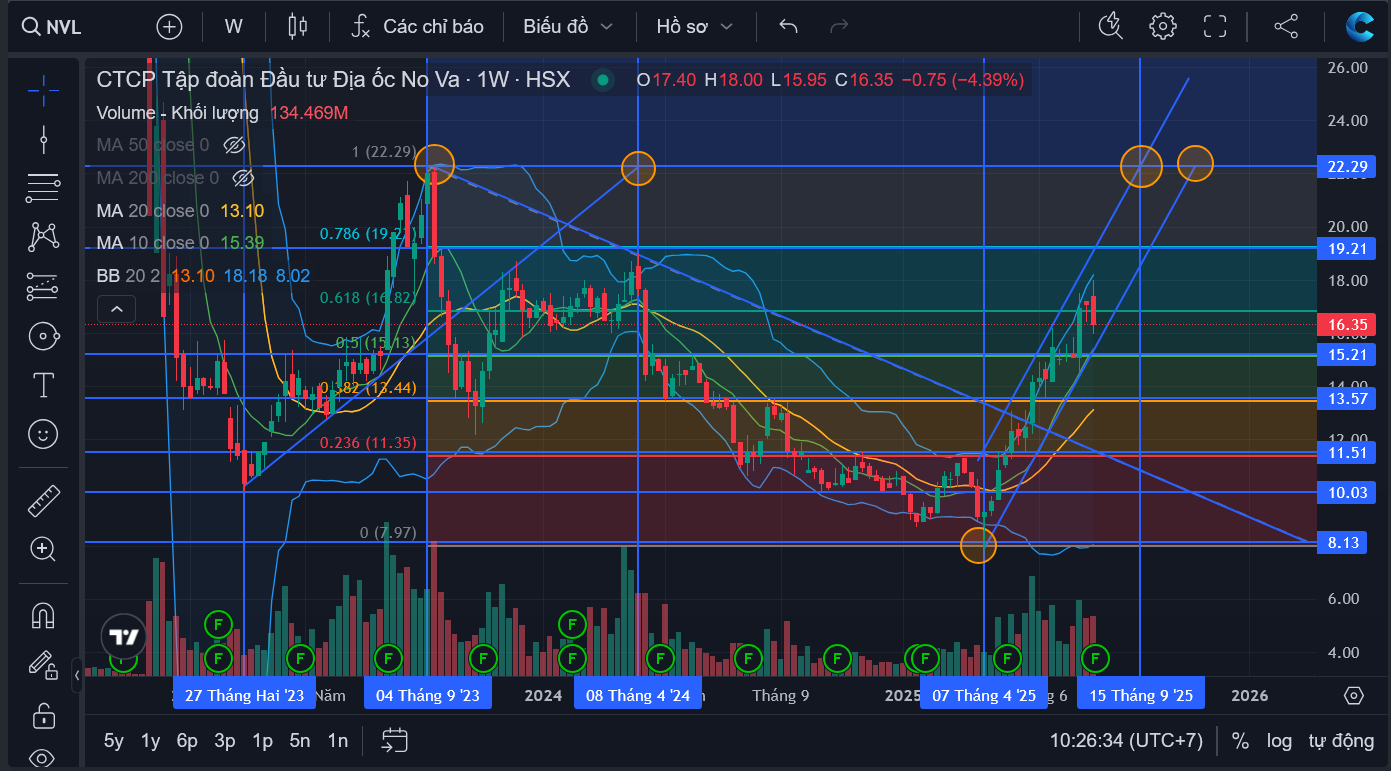Toggle percent scale mode
The image size is (1391, 771).
1240,741
